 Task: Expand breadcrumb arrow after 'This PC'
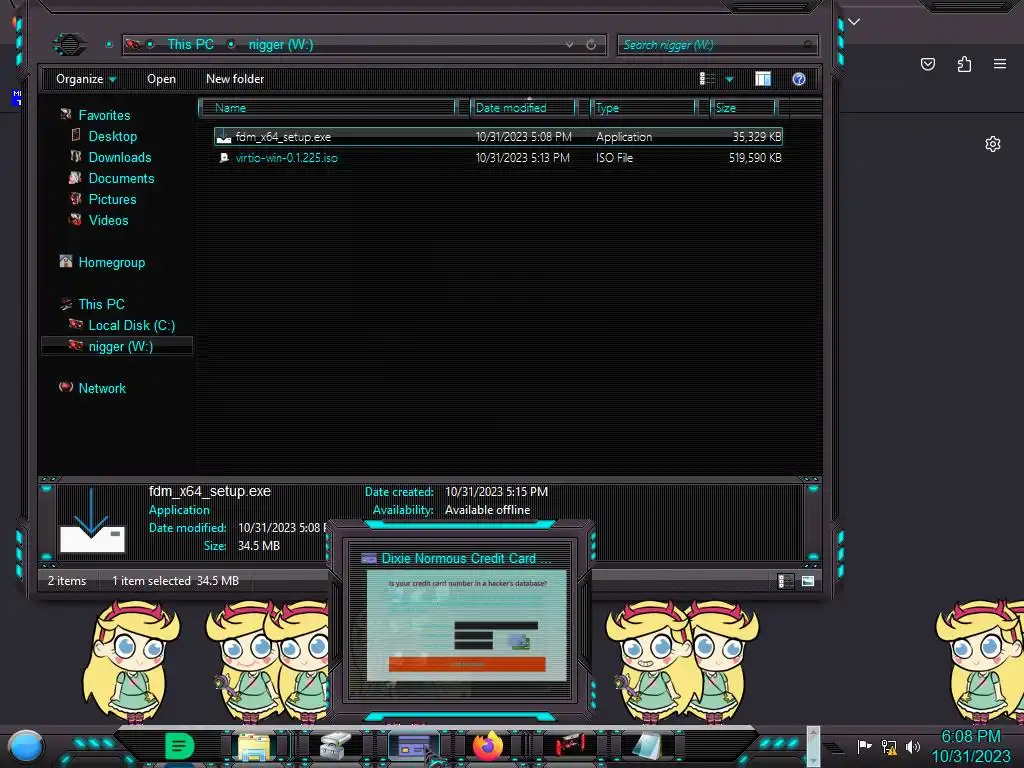[231, 44]
